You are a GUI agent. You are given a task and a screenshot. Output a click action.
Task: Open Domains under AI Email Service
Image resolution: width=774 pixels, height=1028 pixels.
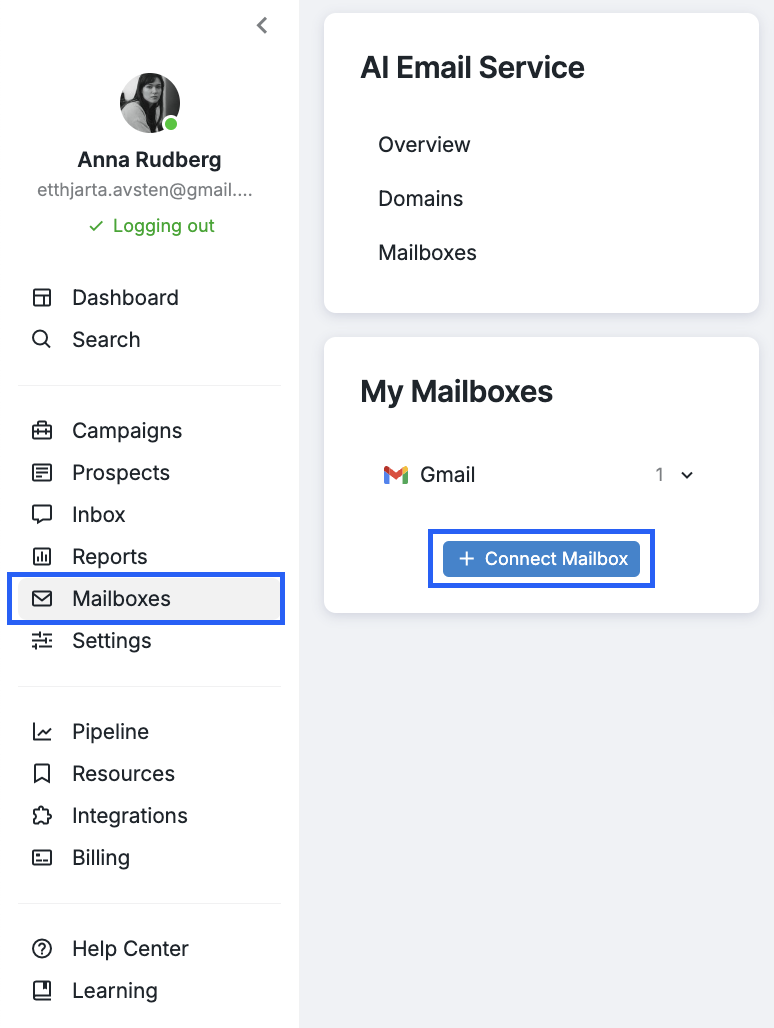tap(420, 199)
